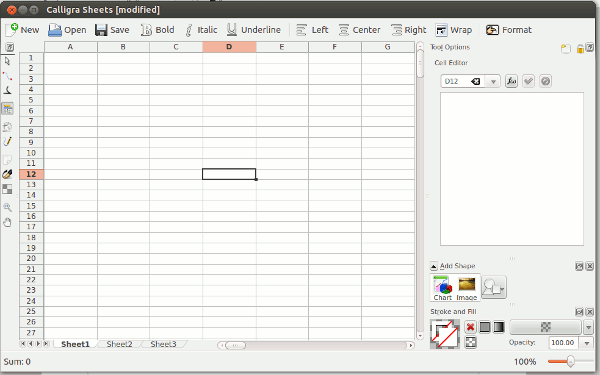Collapse the Add Shape panel arrow
Viewport: 600px width, 375px height.
click(x=434, y=266)
